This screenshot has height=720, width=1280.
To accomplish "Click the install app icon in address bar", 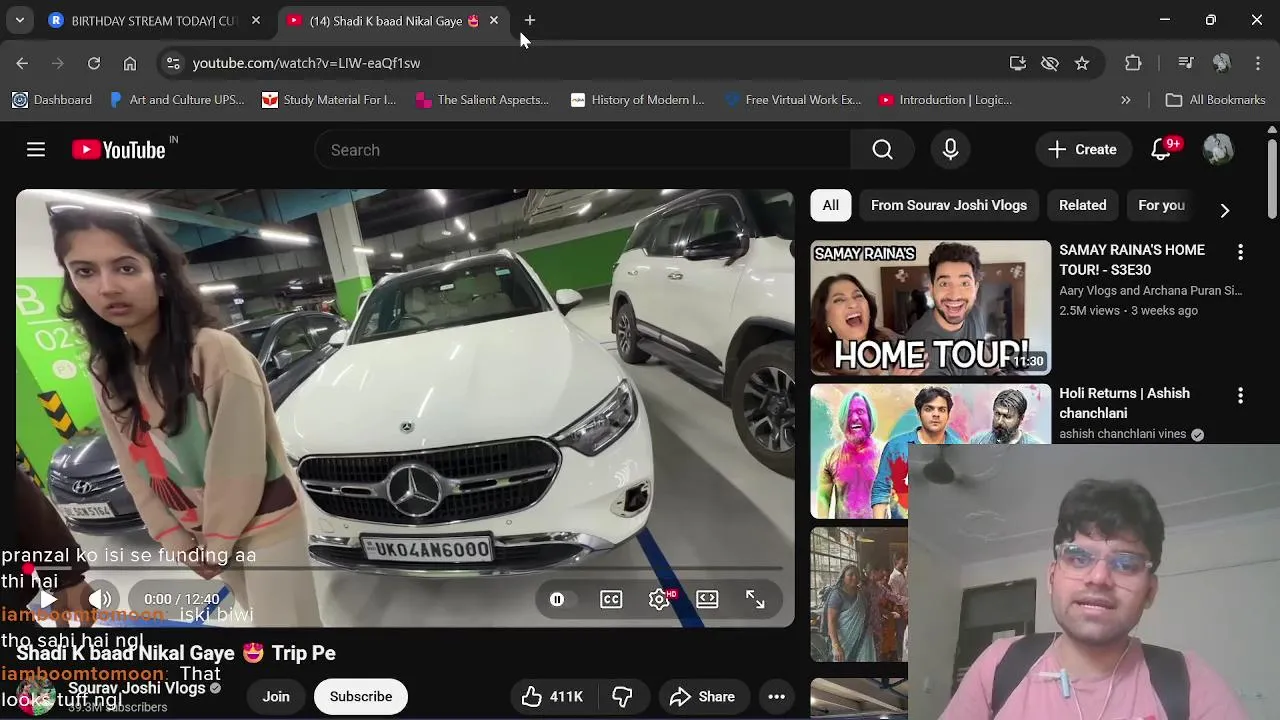I will (x=1018, y=63).
